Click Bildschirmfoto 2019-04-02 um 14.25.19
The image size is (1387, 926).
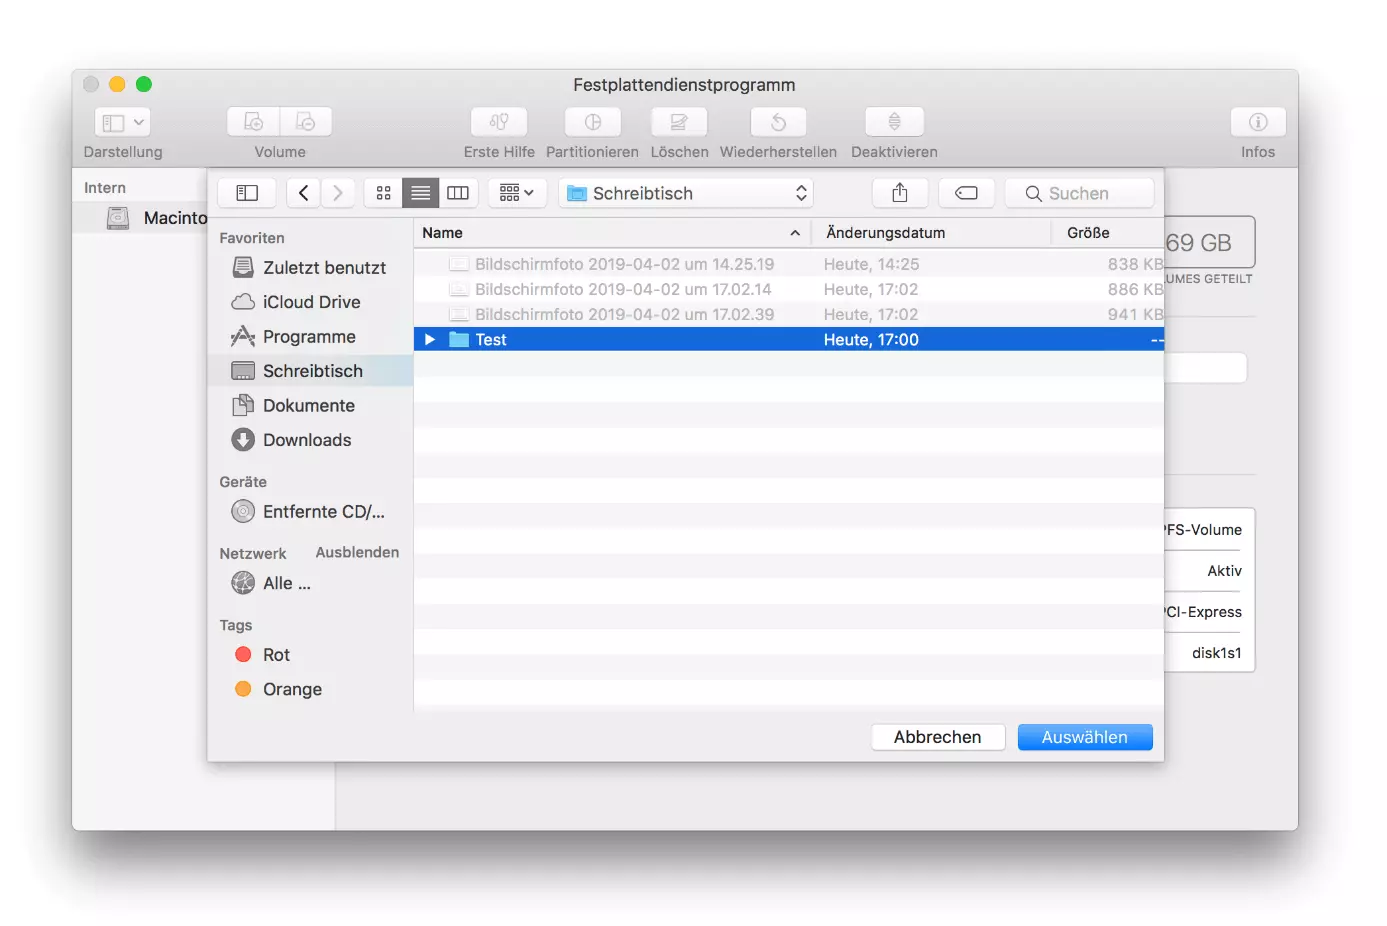tap(624, 264)
